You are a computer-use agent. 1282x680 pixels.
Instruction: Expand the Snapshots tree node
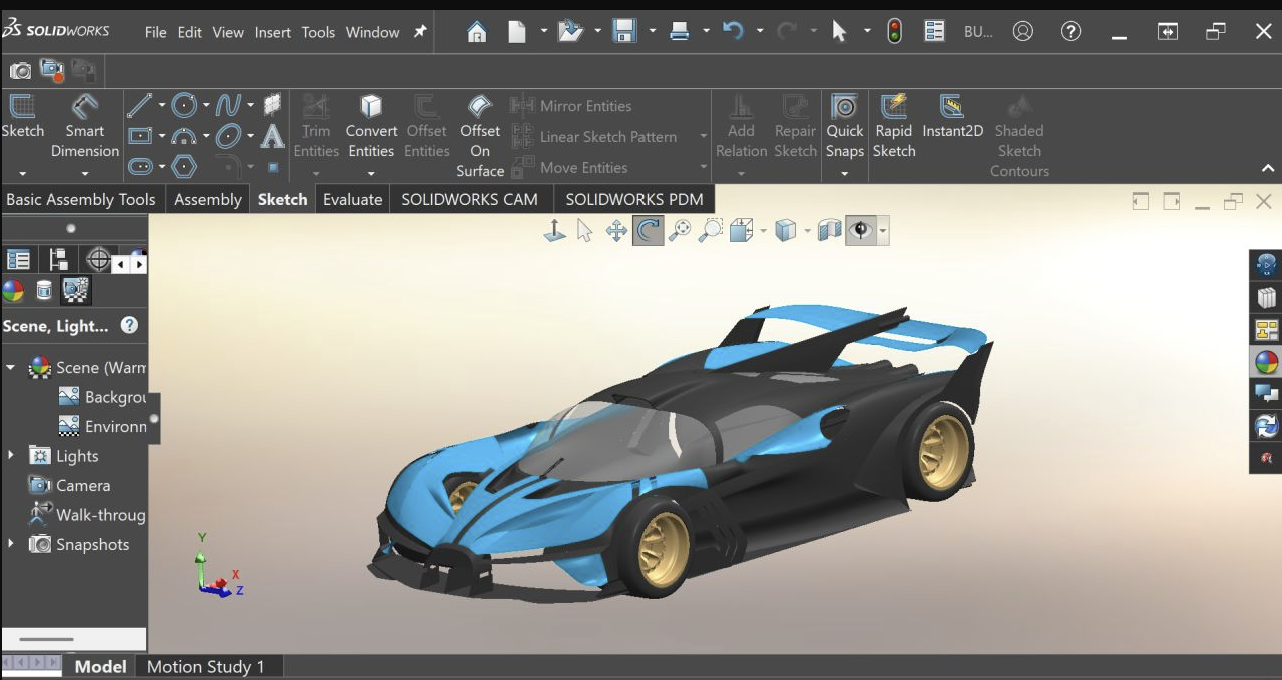pyautogui.click(x=11, y=544)
